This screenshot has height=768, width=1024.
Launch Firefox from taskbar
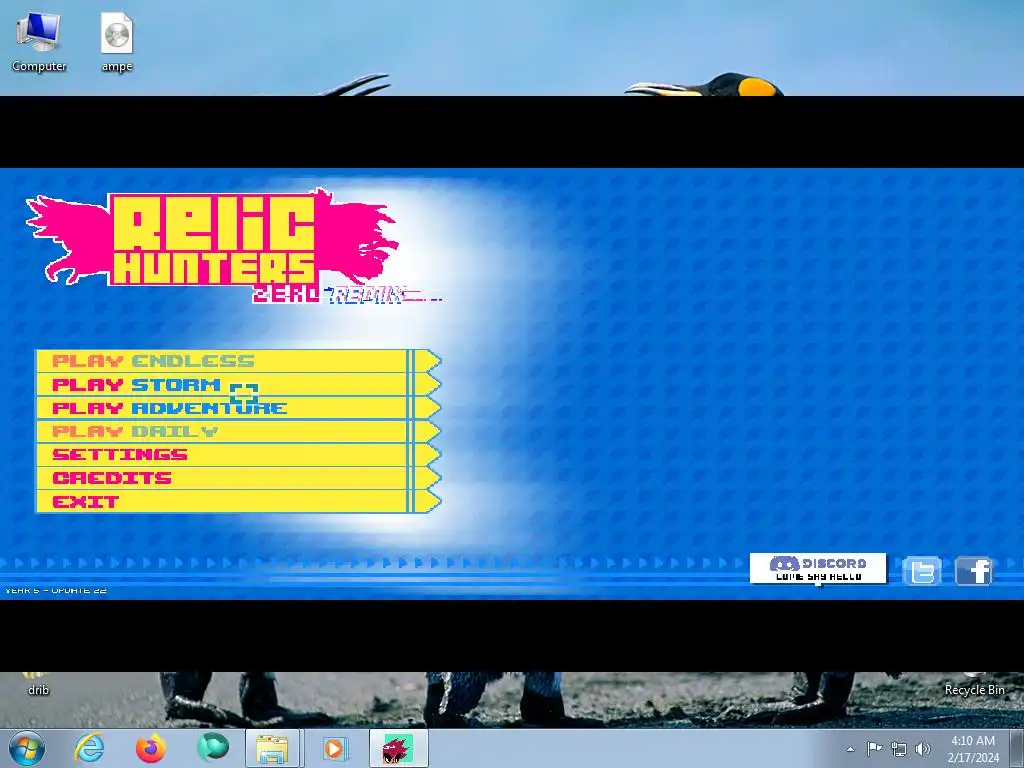click(x=150, y=748)
